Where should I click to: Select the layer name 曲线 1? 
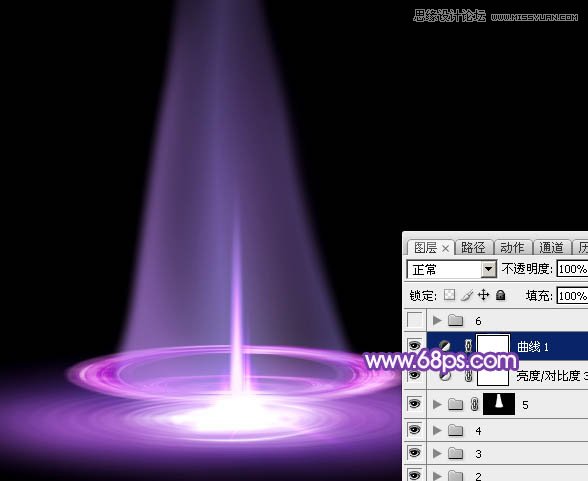coord(533,347)
